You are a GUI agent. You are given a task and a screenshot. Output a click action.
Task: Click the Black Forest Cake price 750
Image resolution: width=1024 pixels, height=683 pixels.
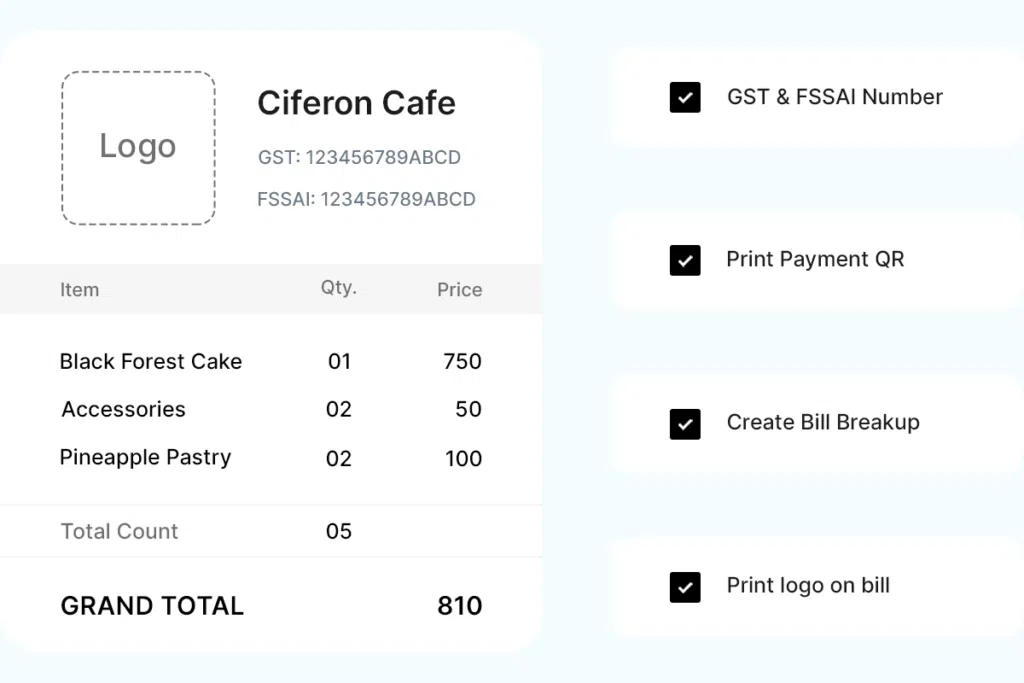coord(462,362)
